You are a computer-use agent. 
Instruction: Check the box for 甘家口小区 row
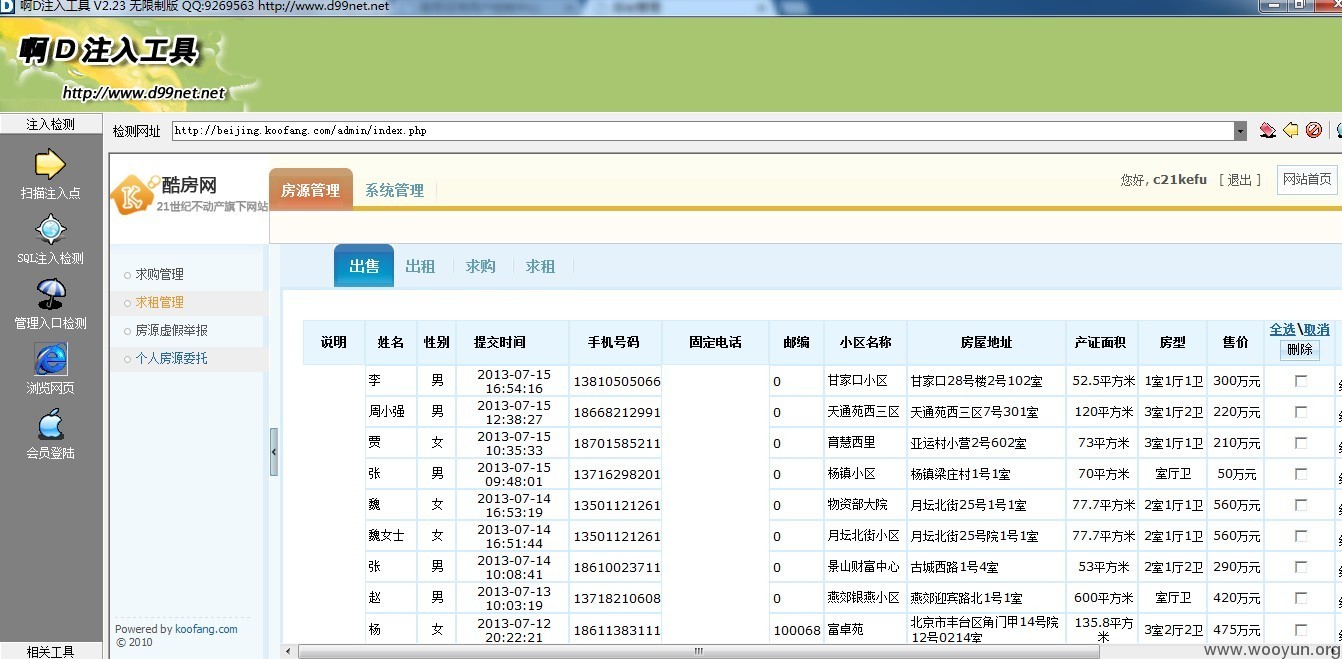pos(1300,381)
